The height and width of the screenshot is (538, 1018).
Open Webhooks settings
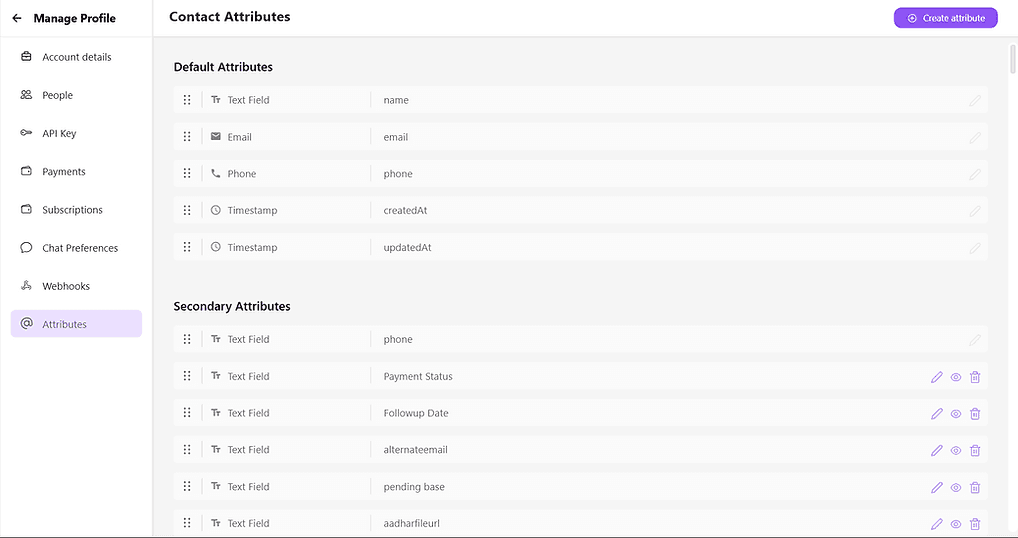(x=76, y=286)
